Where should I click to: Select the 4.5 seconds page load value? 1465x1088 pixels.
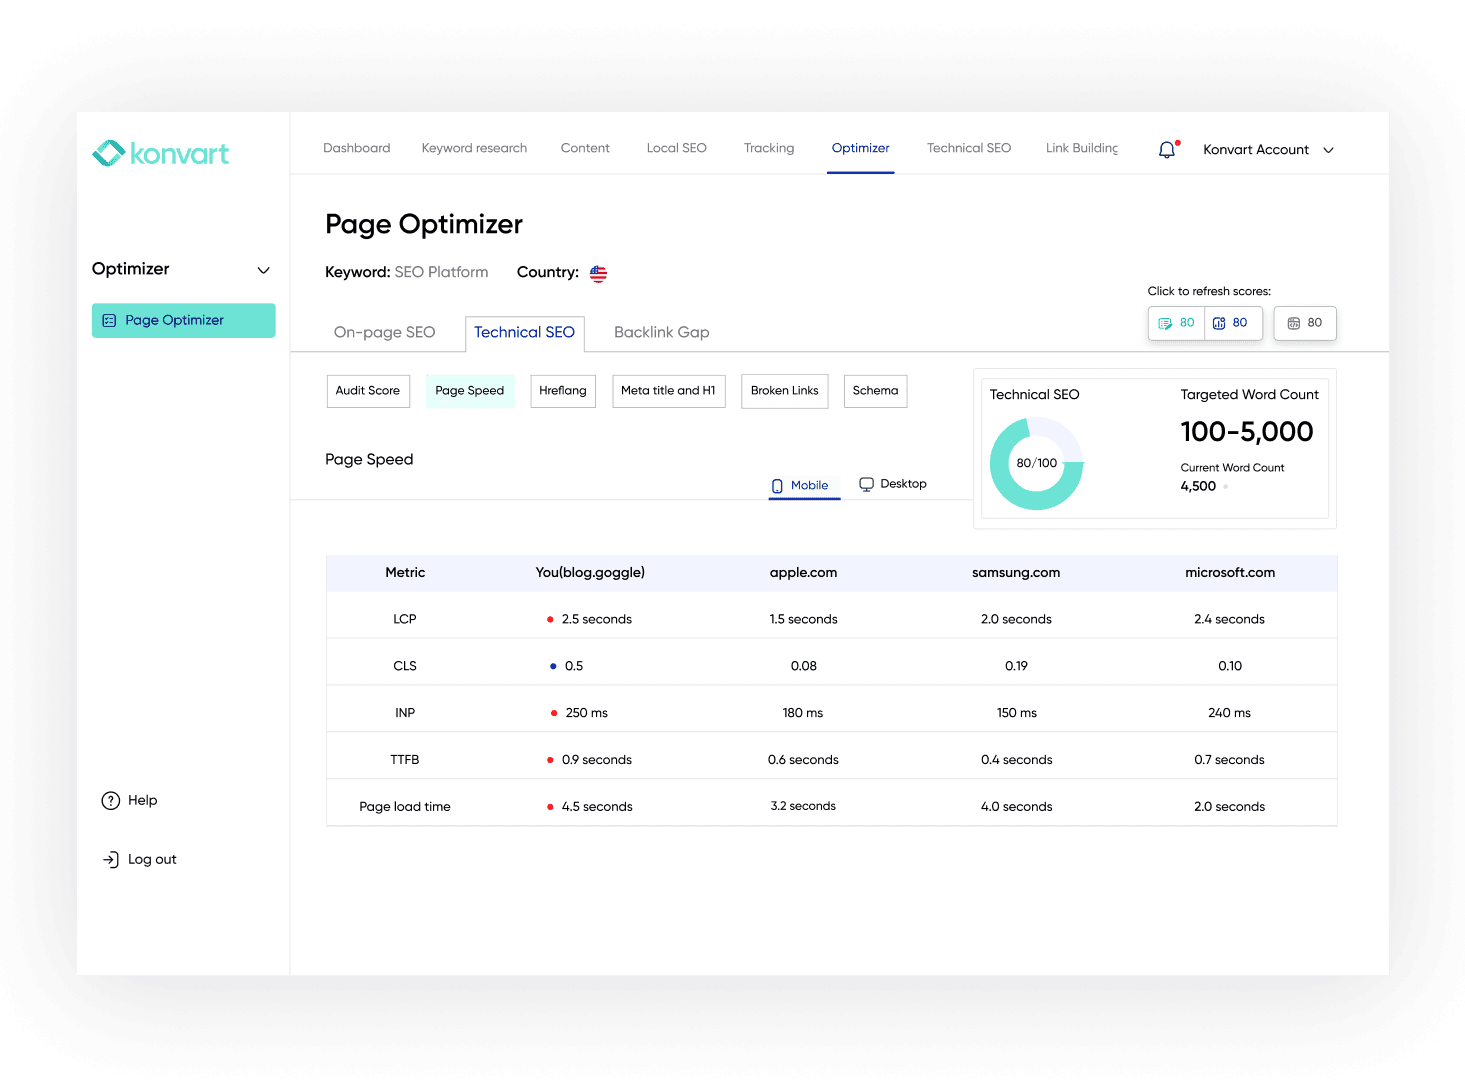coord(597,806)
